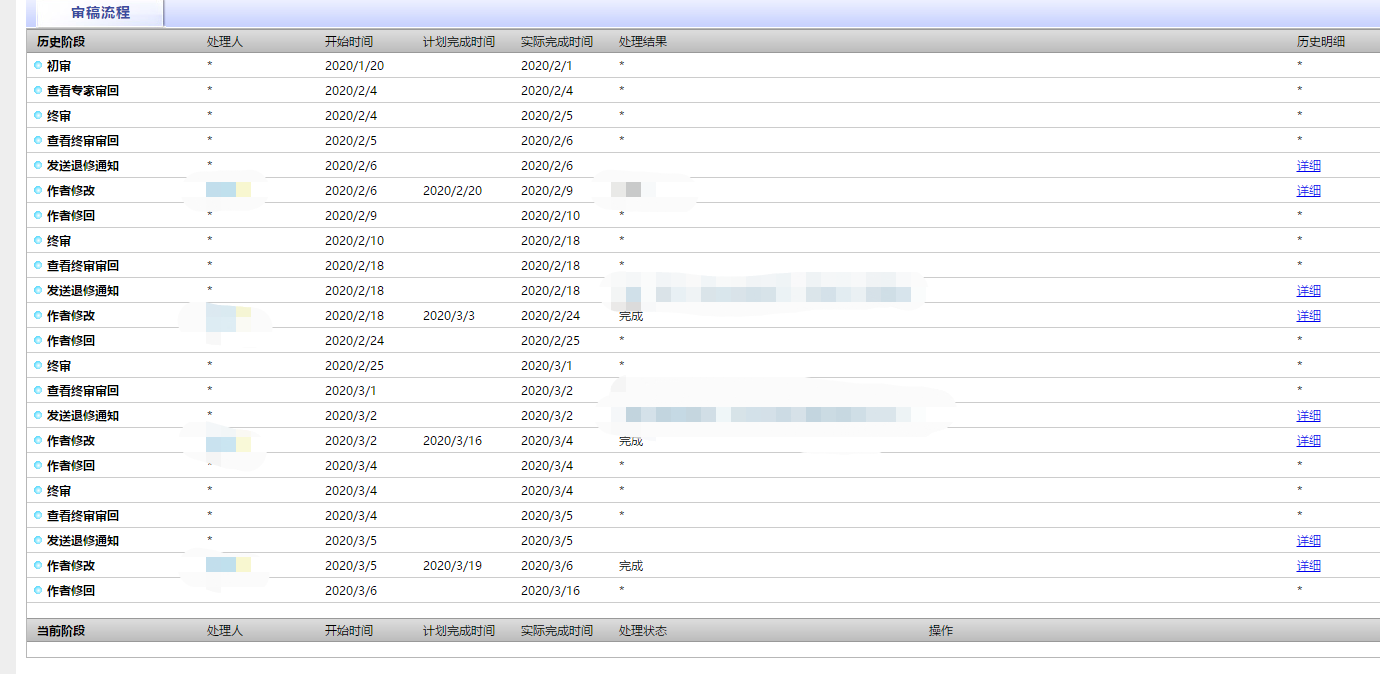The image size is (1380, 674).
Task: Click bullet icon of 查看终审审回 starting 2020/3/4
Action: pos(38,516)
